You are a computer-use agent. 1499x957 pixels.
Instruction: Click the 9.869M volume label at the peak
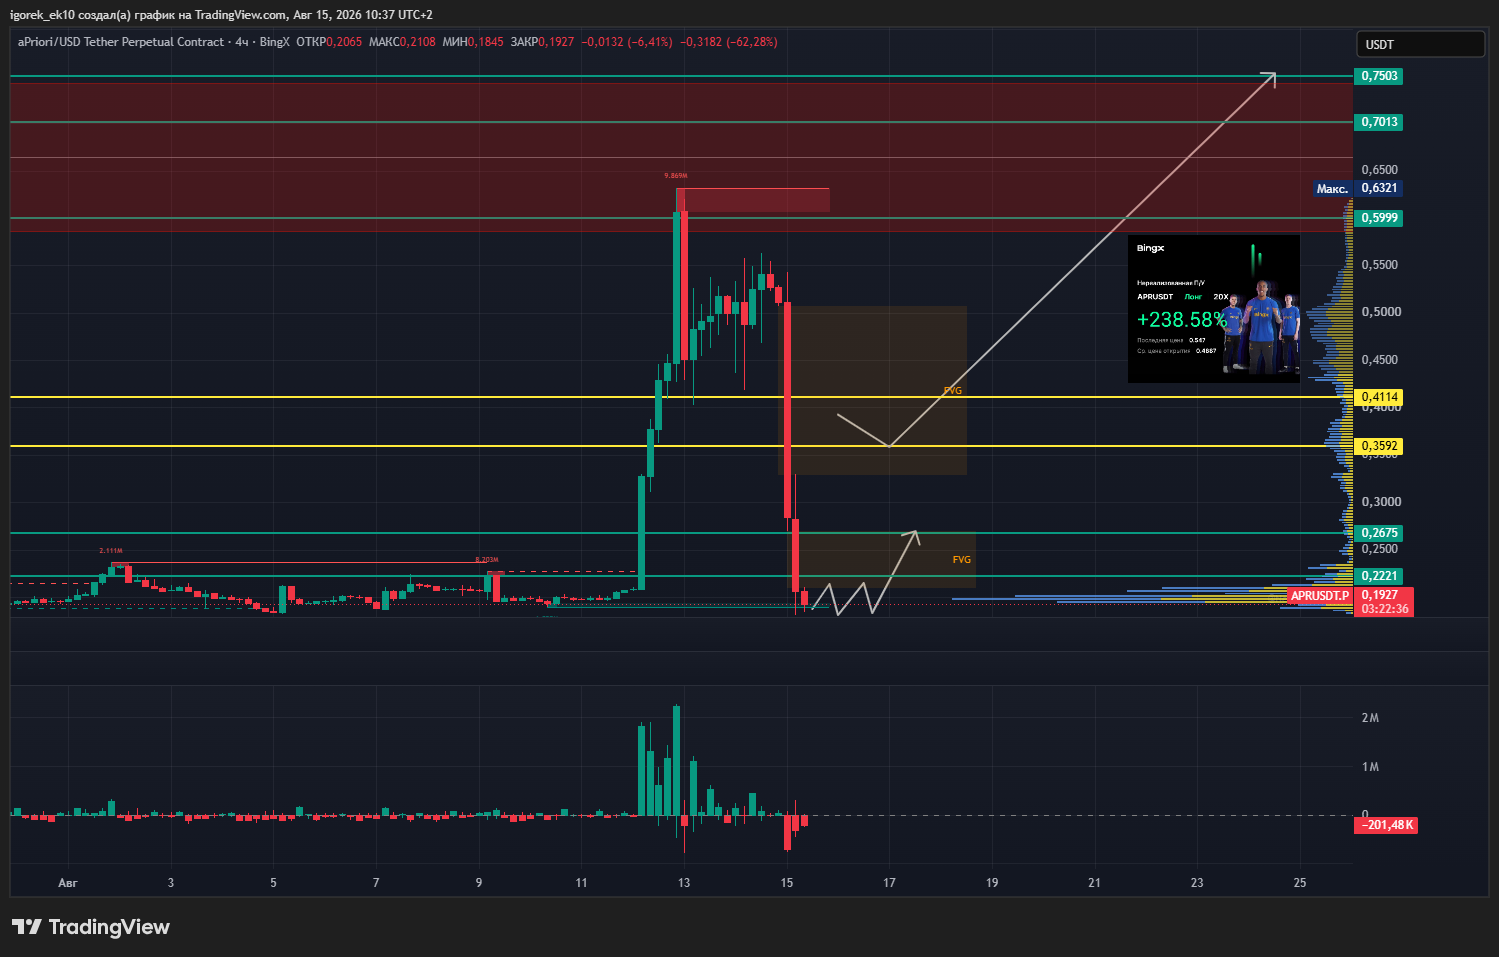(x=676, y=176)
